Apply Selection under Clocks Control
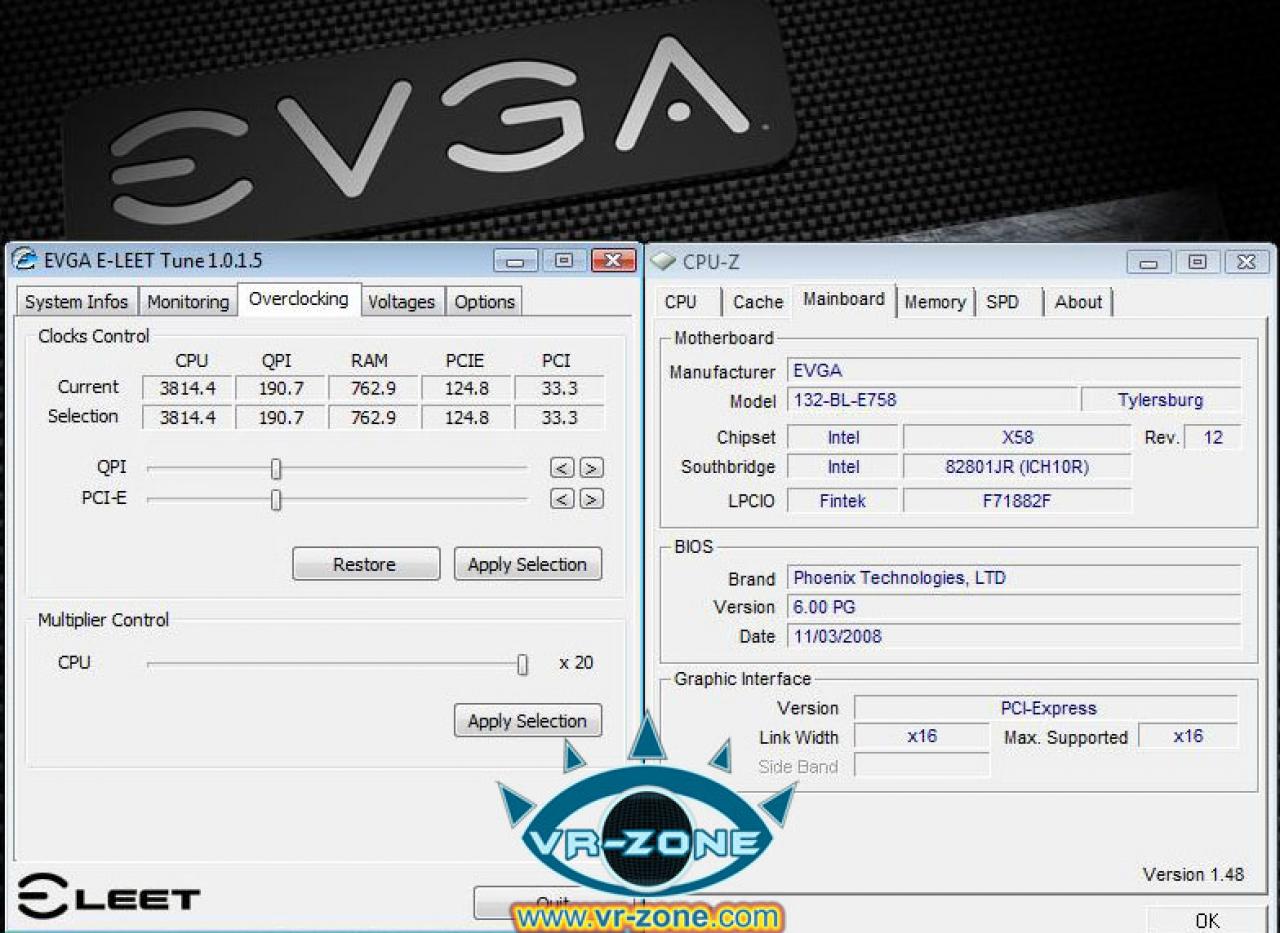The image size is (1280, 933). click(x=528, y=564)
